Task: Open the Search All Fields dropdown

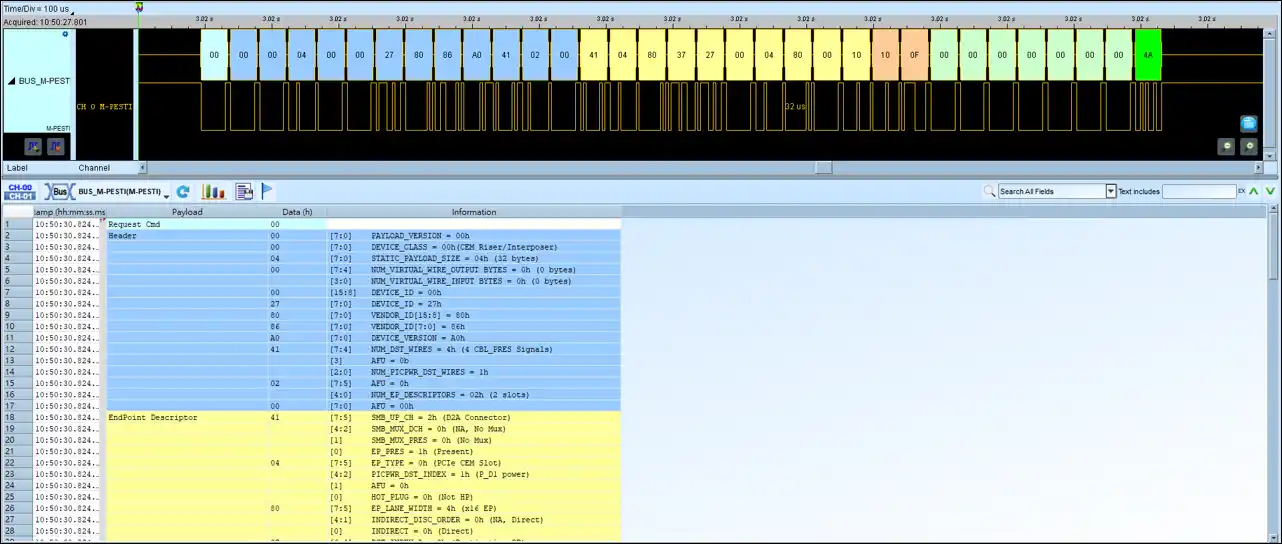Action: (1110, 191)
